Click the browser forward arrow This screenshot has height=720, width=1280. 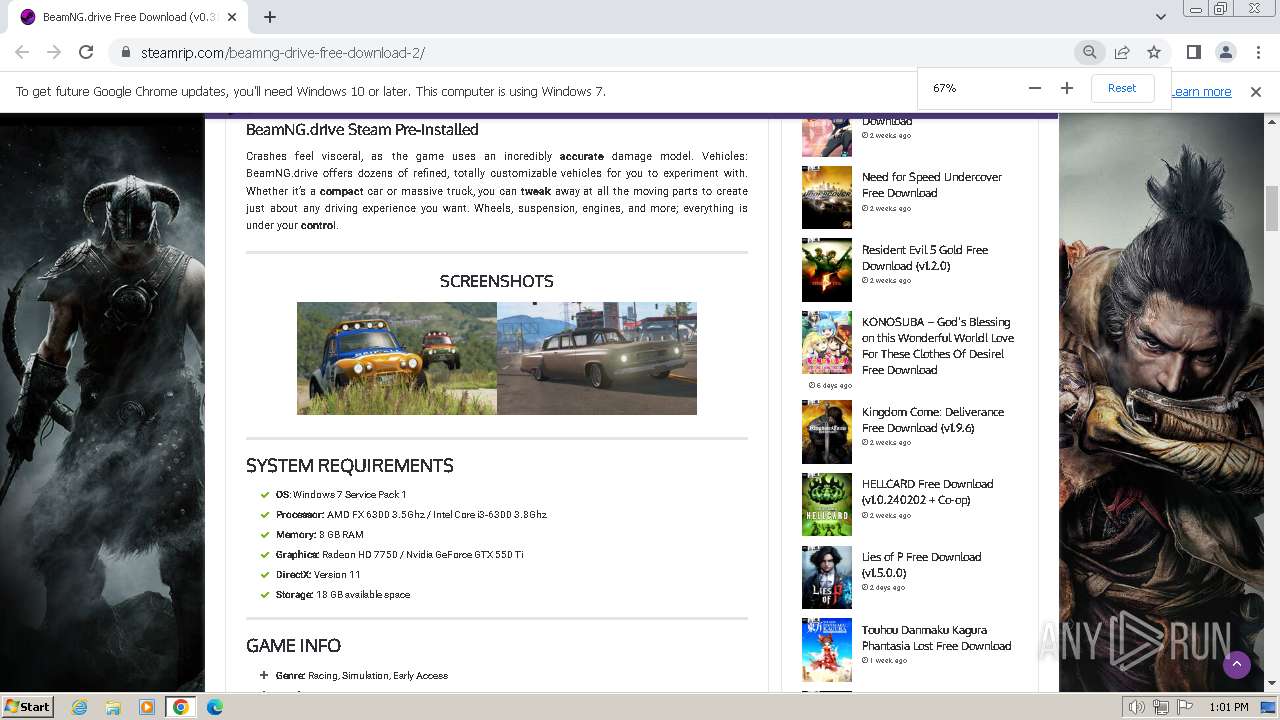(54, 53)
